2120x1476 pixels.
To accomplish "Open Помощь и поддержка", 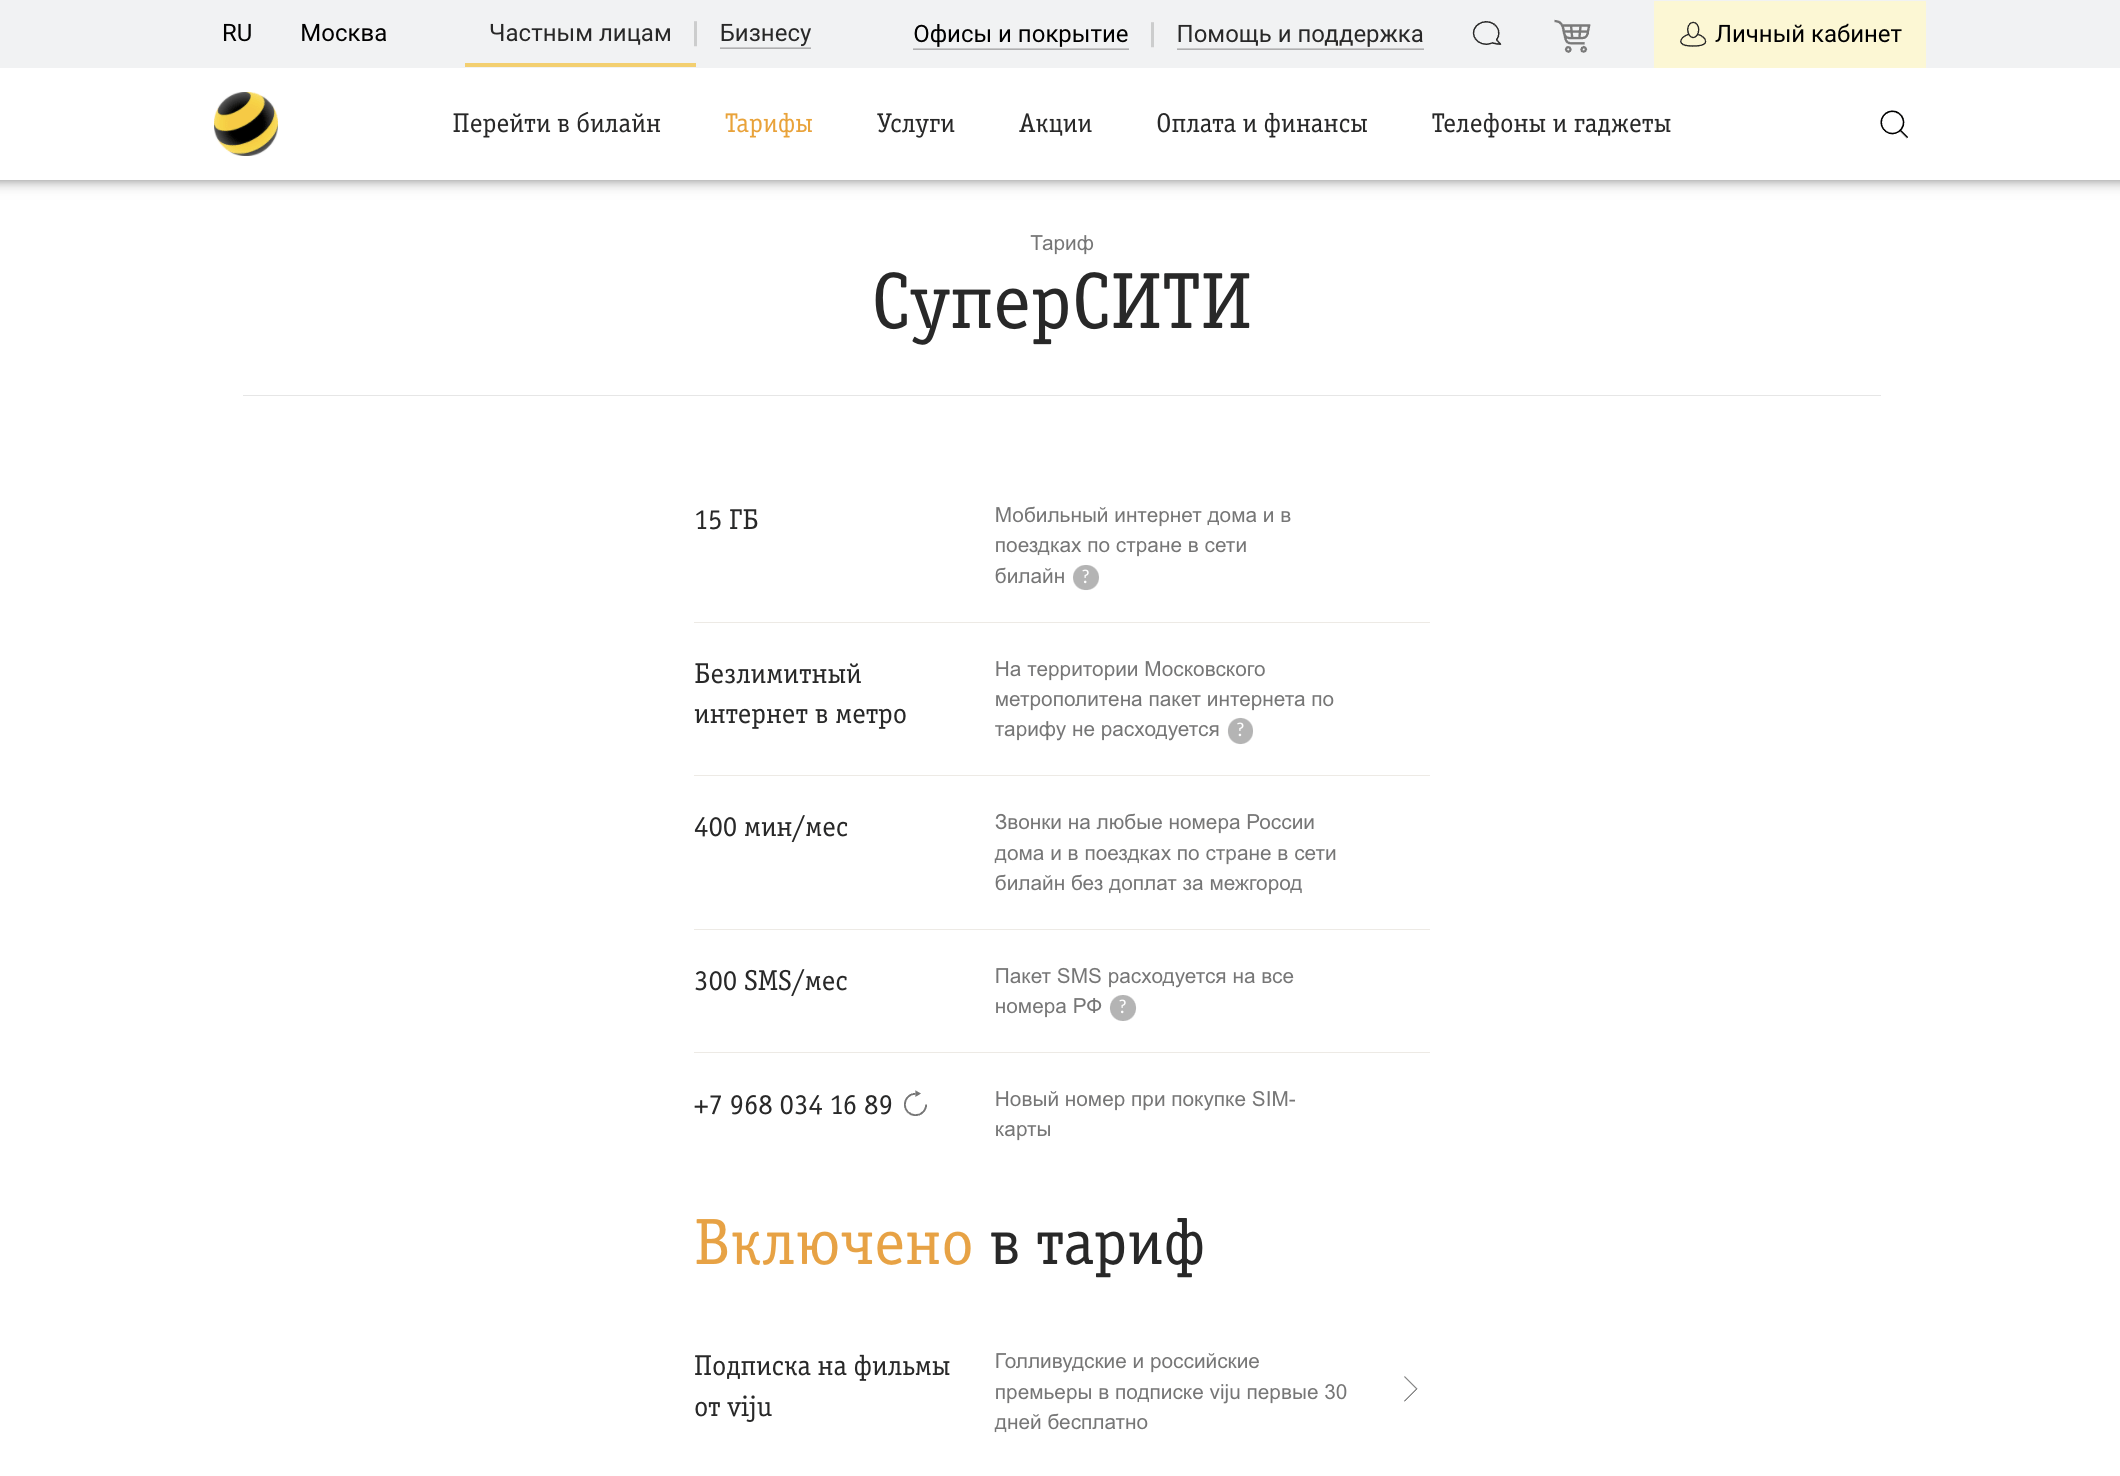I will [1301, 34].
